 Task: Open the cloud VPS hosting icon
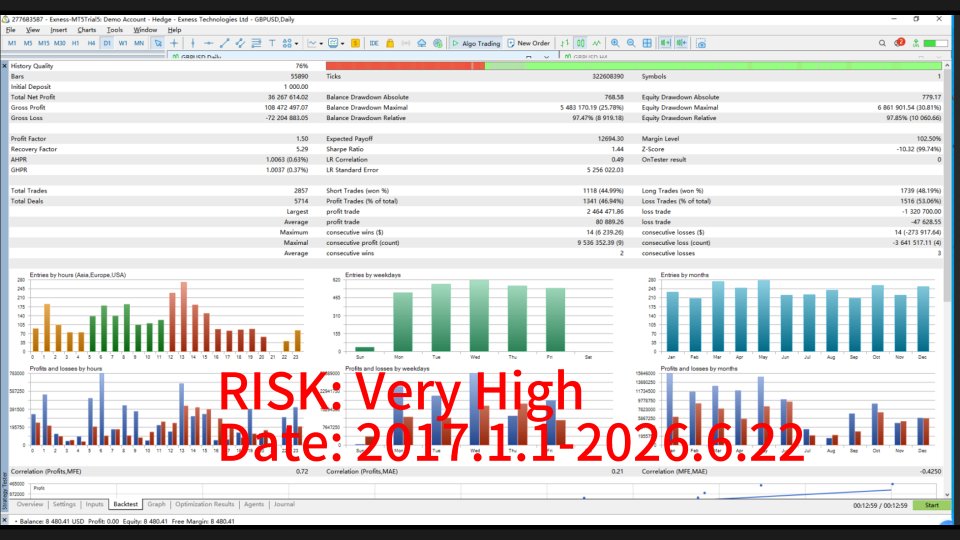pyautogui.click(x=422, y=43)
